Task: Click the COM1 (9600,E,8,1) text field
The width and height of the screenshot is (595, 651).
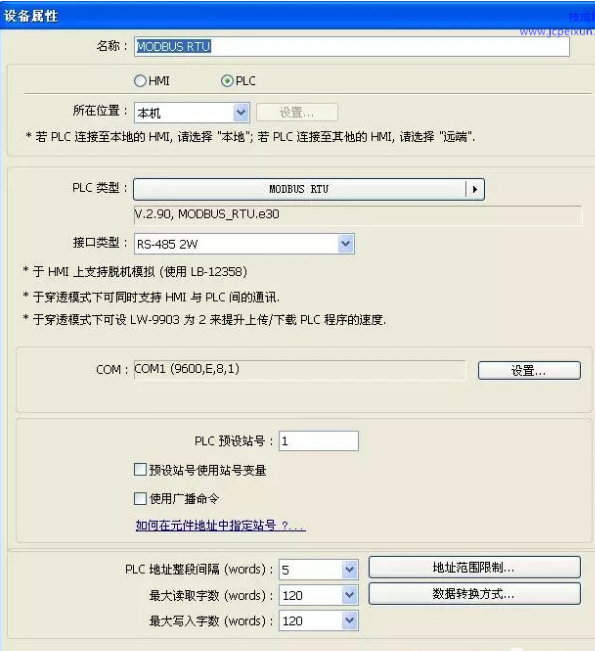Action: pyautogui.click(x=299, y=369)
